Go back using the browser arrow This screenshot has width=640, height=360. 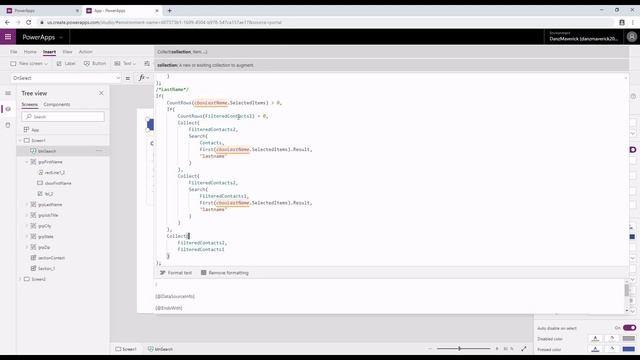tap(7, 22)
